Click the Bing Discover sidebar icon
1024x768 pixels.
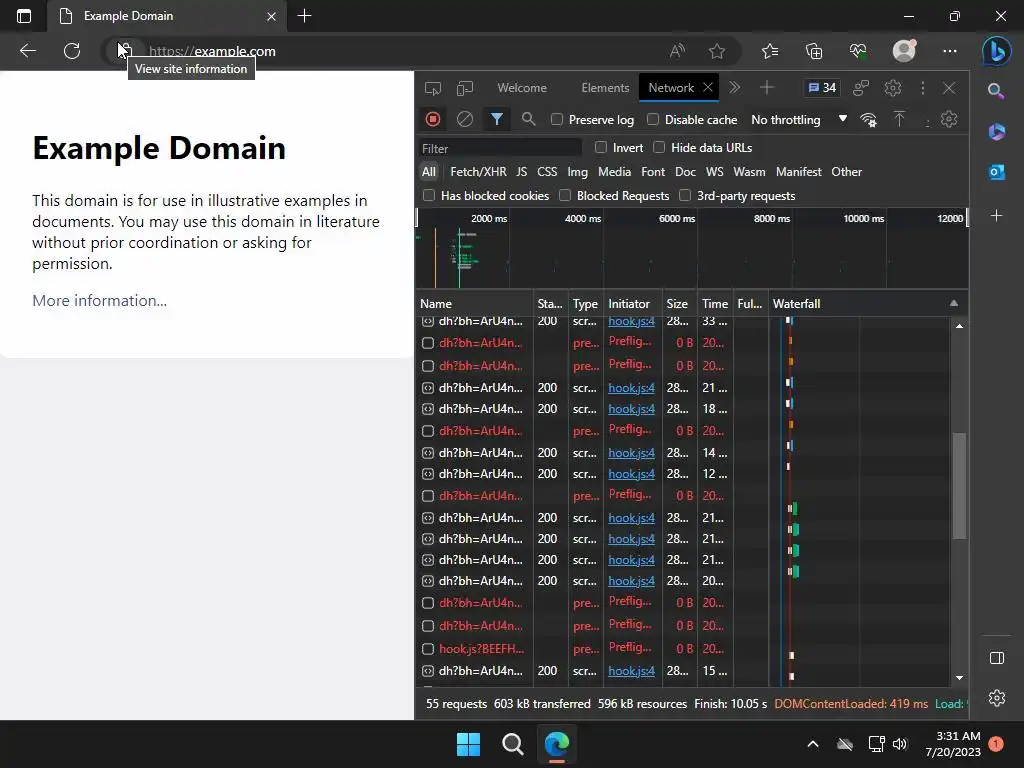point(997,51)
